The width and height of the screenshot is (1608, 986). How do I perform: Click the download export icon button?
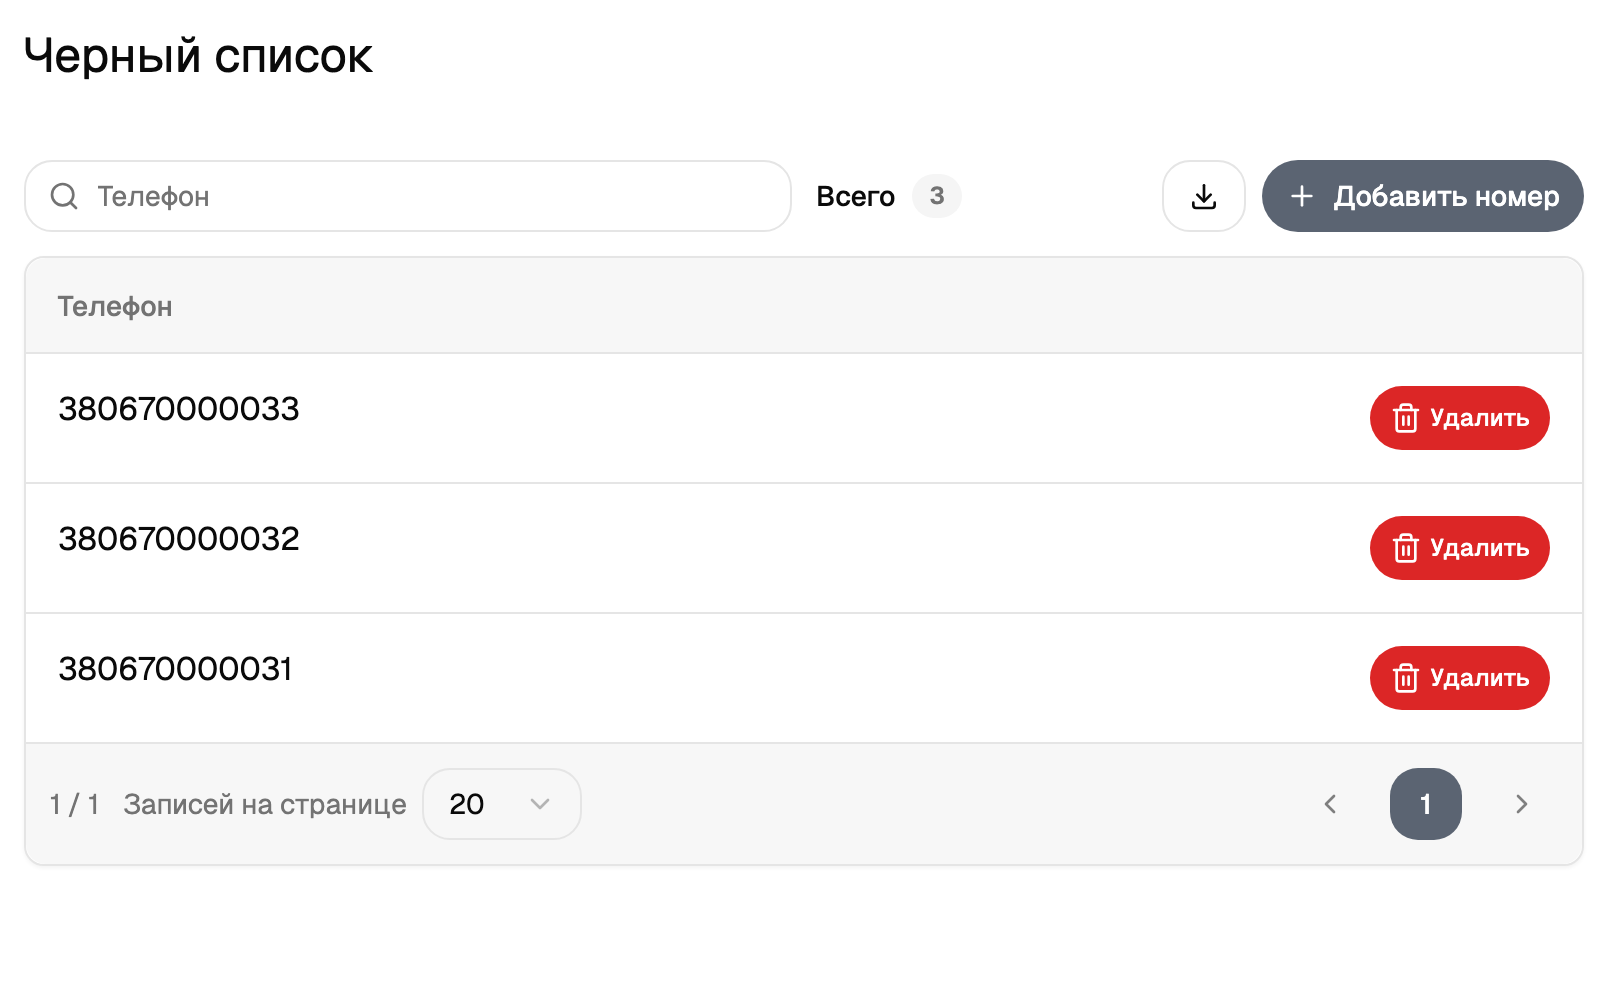click(x=1204, y=196)
